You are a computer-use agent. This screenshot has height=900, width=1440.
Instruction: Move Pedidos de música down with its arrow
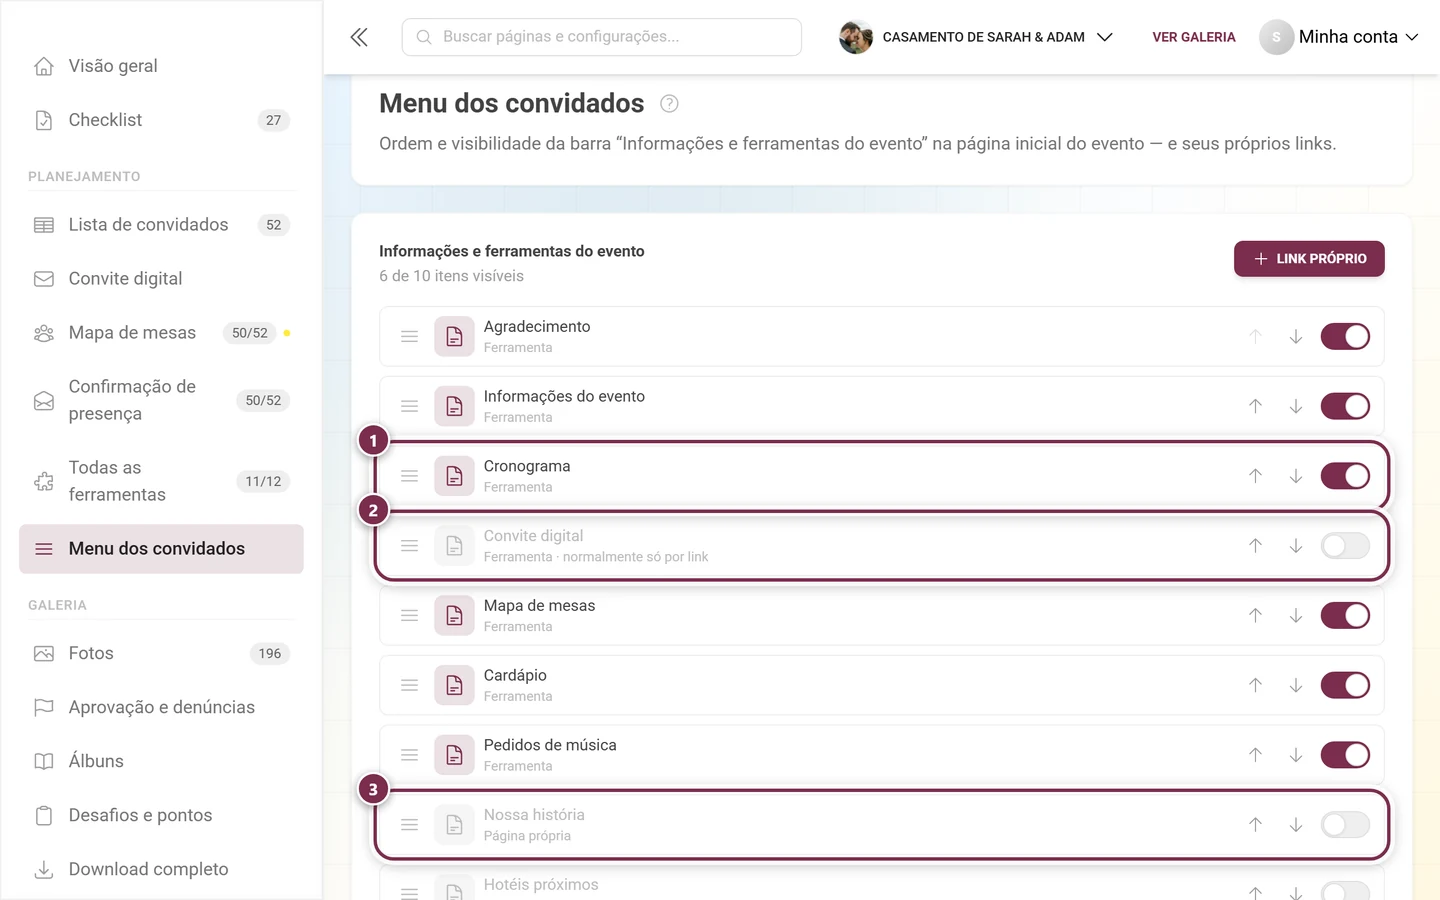pyautogui.click(x=1296, y=755)
